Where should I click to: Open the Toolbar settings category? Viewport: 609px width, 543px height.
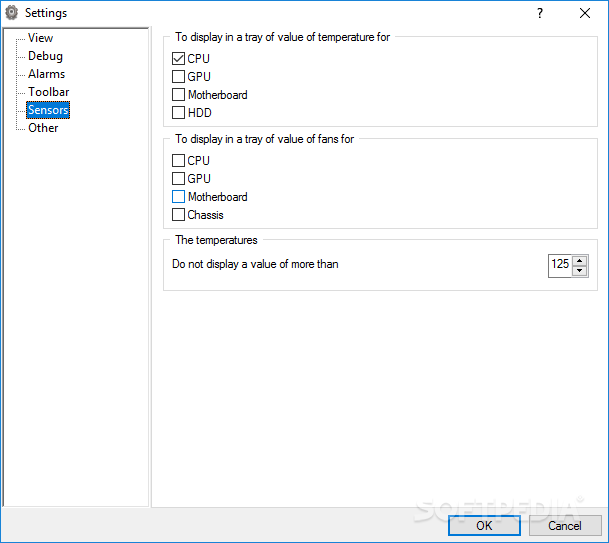pos(48,92)
